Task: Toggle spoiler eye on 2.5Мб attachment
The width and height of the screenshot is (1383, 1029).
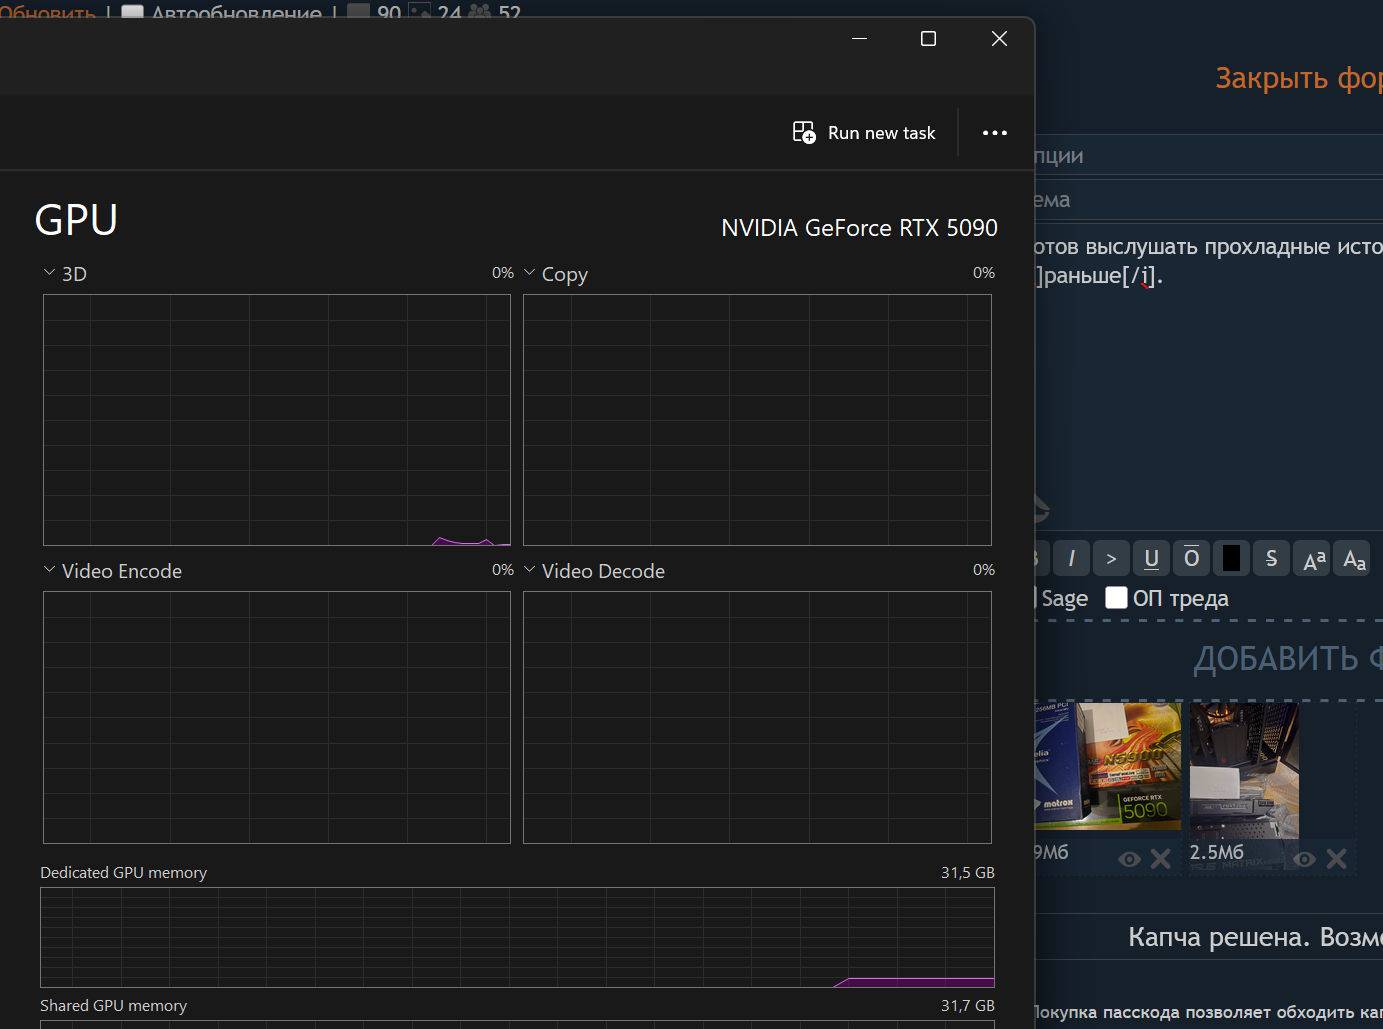Action: [1304, 858]
